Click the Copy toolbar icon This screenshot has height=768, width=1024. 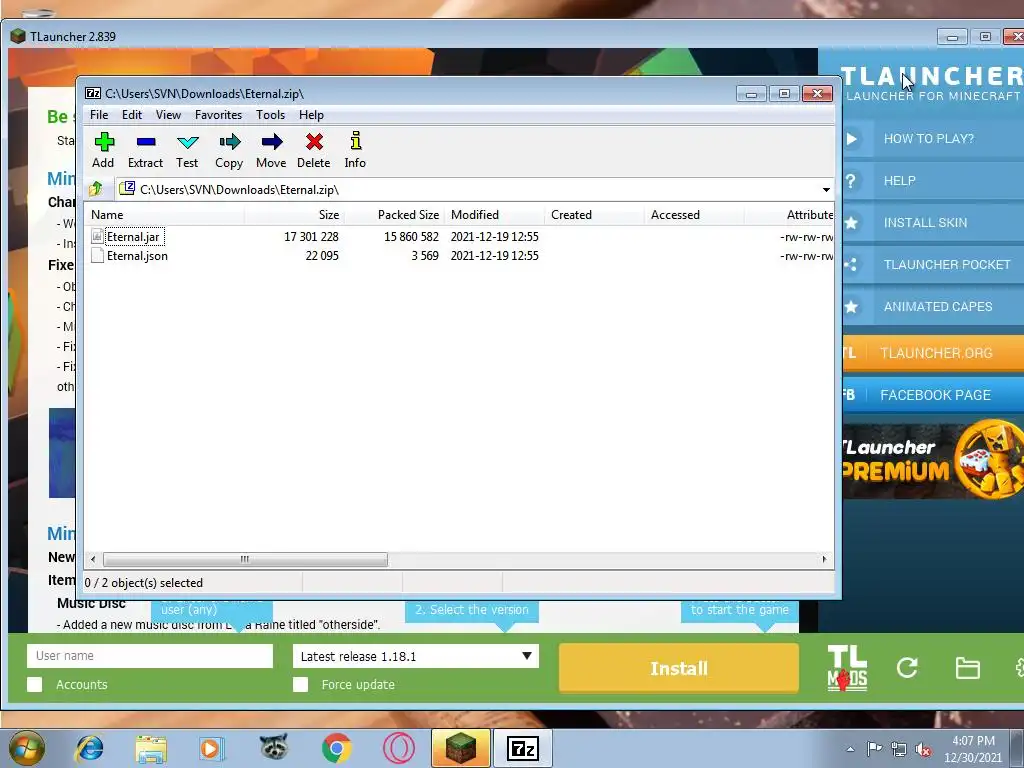point(229,150)
